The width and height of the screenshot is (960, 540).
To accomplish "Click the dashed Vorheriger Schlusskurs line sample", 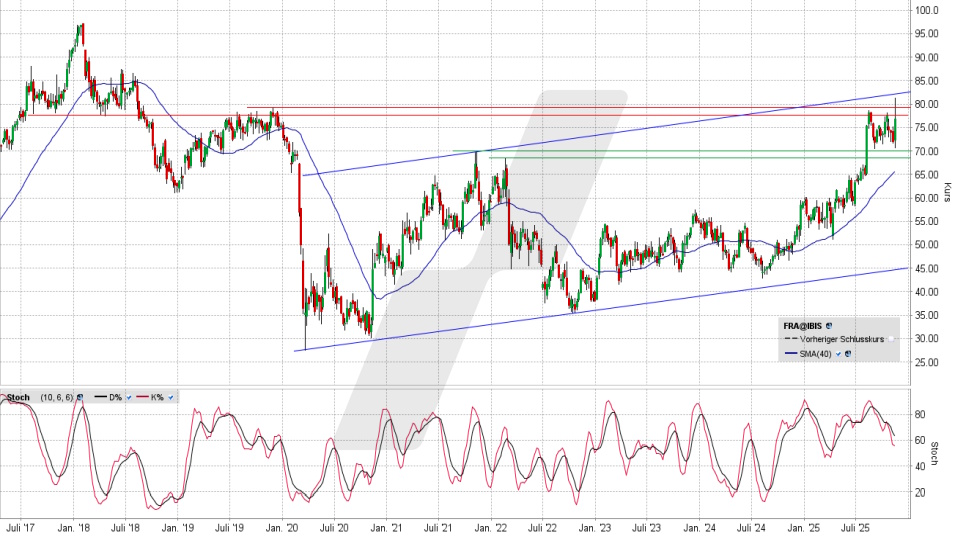I will (791, 340).
